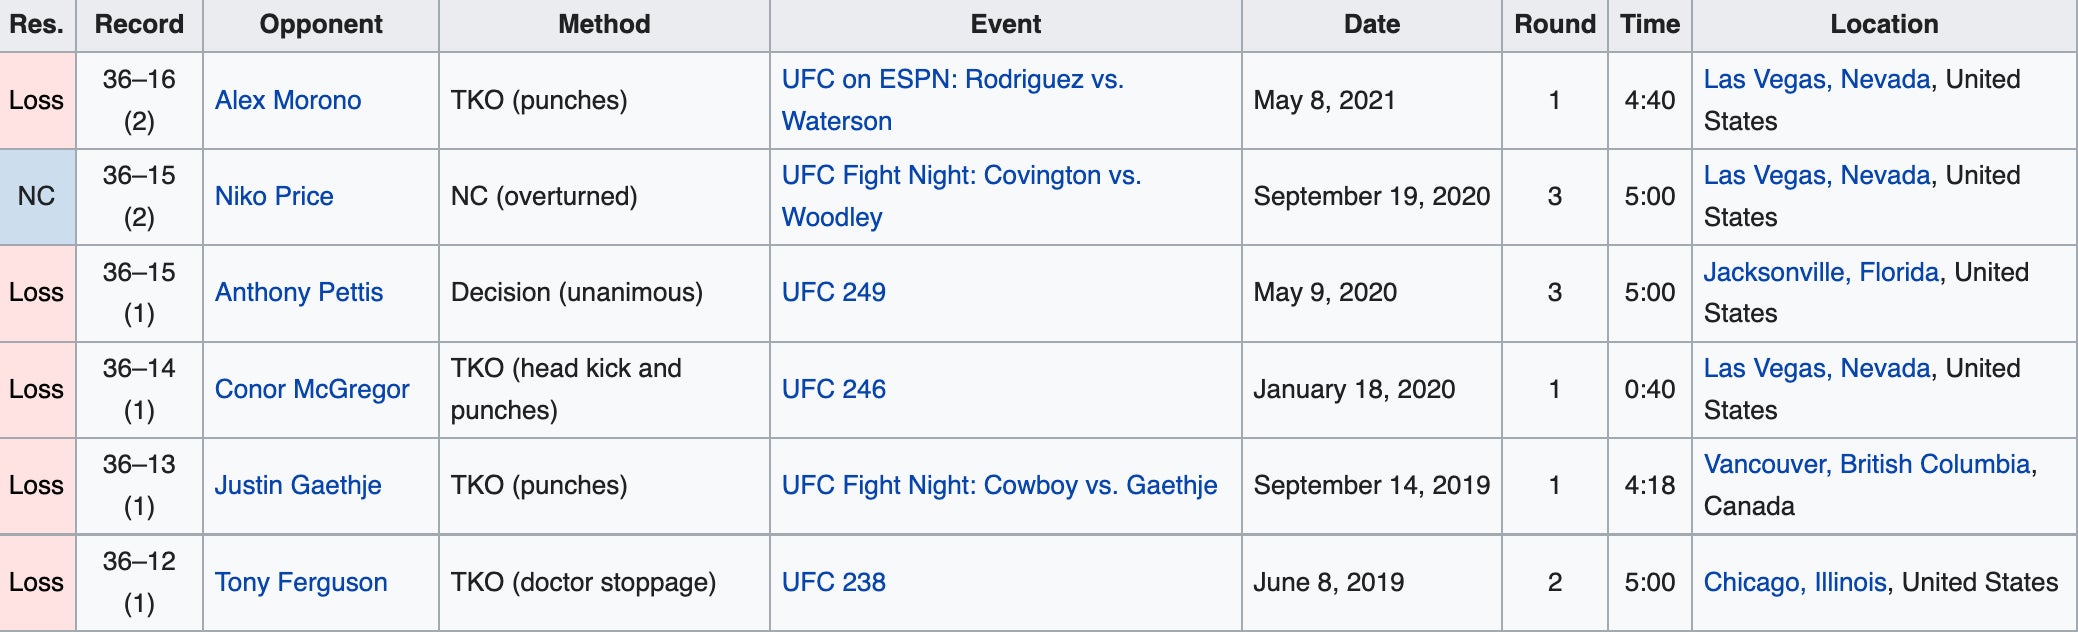Click the UFC 238 event link
The image size is (2078, 632).
point(834,583)
